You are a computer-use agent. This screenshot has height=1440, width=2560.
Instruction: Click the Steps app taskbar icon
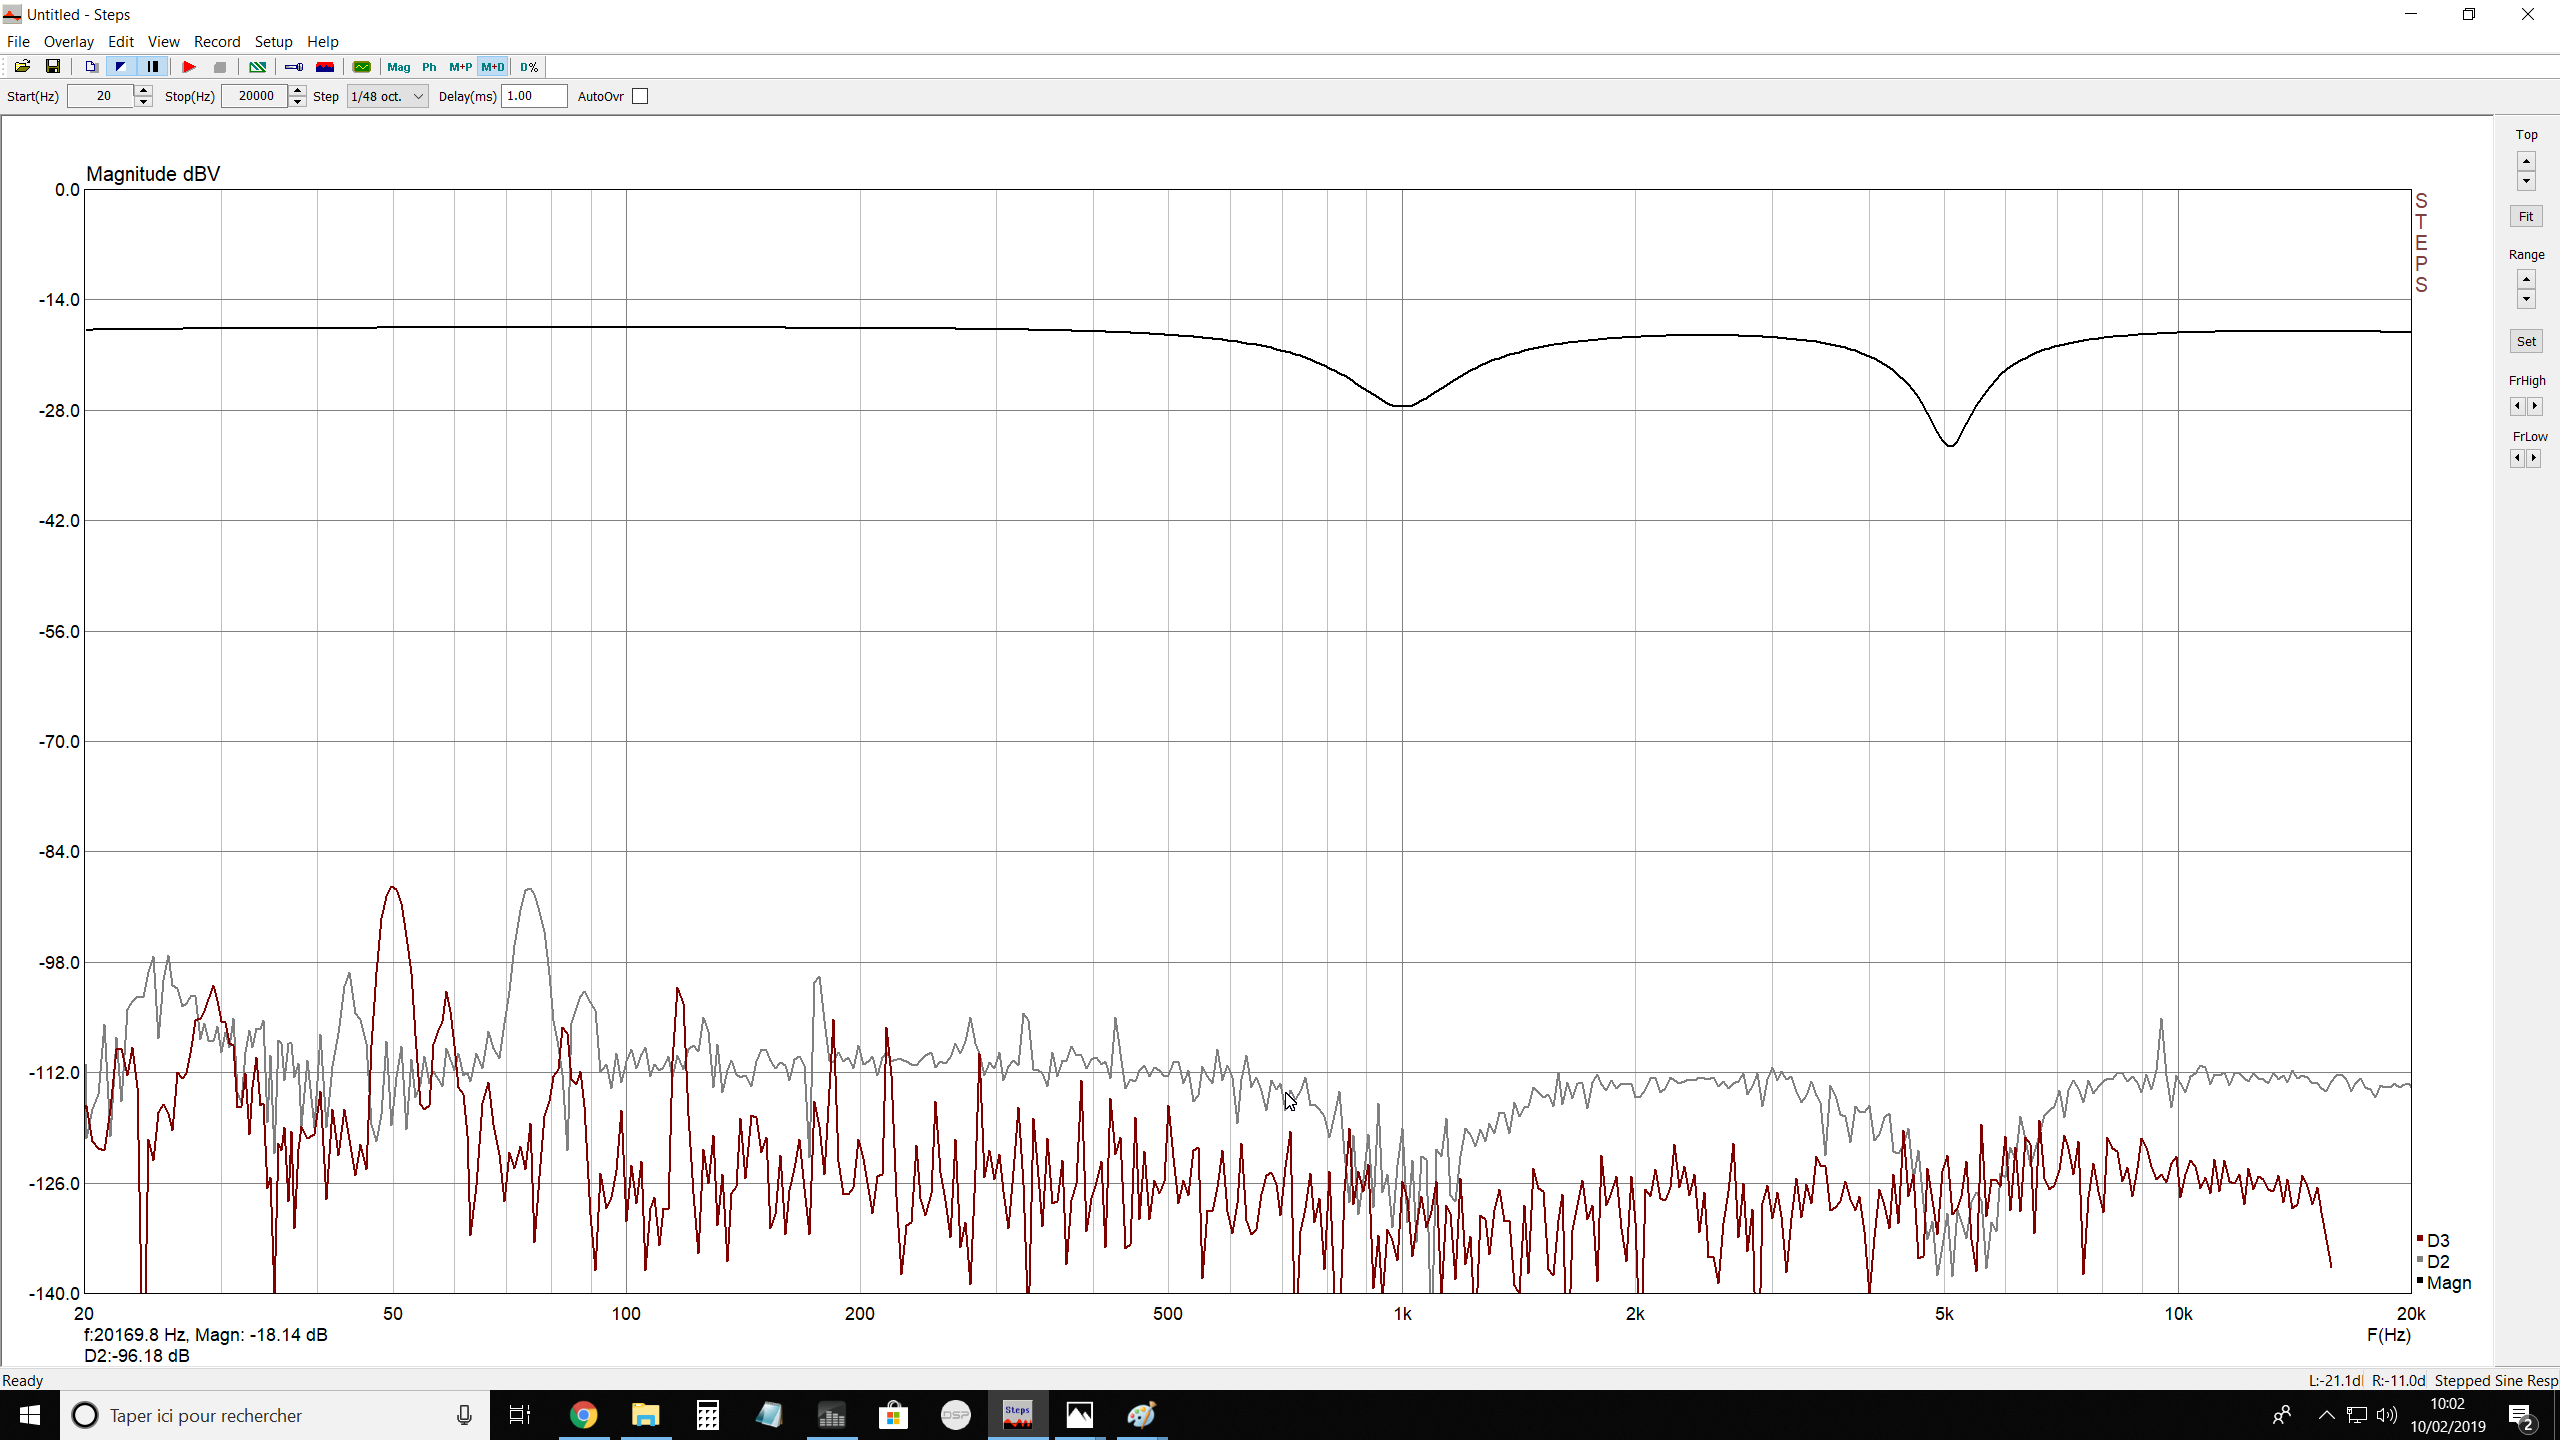pos(1017,1415)
